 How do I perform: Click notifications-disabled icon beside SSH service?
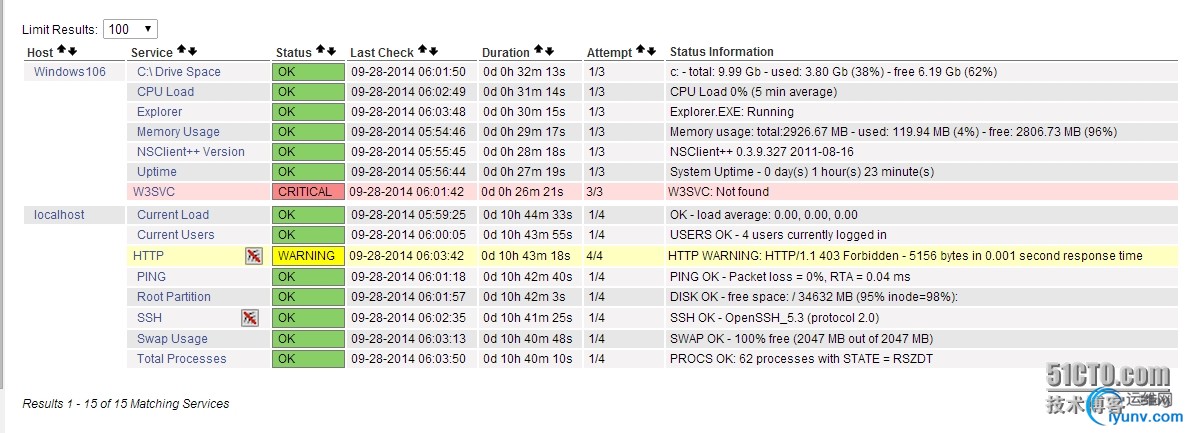(250, 317)
